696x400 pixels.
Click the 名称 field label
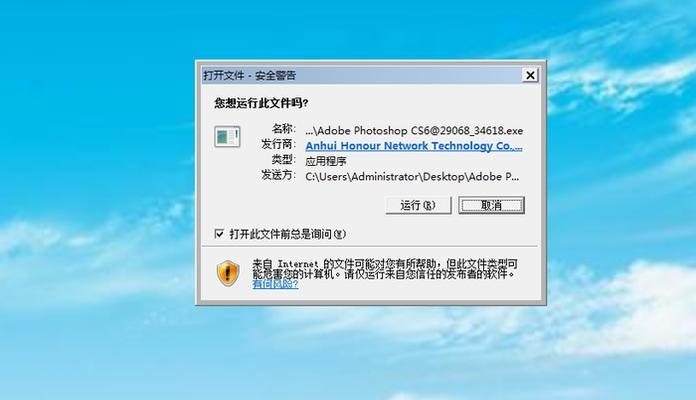click(284, 129)
